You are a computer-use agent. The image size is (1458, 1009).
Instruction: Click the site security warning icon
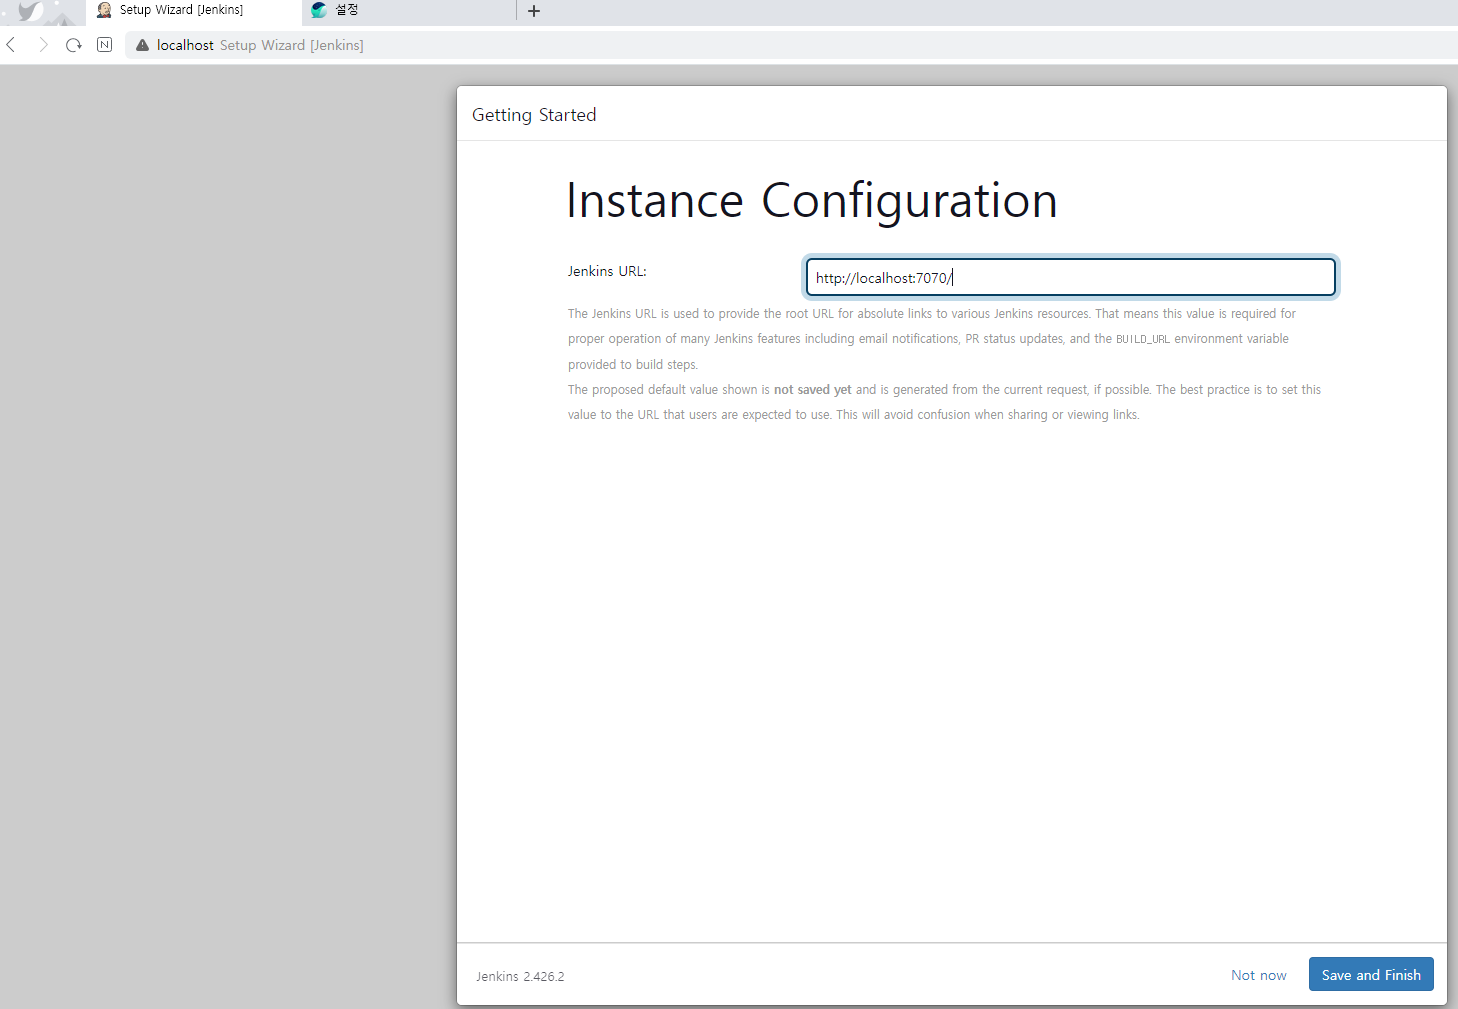coord(142,45)
